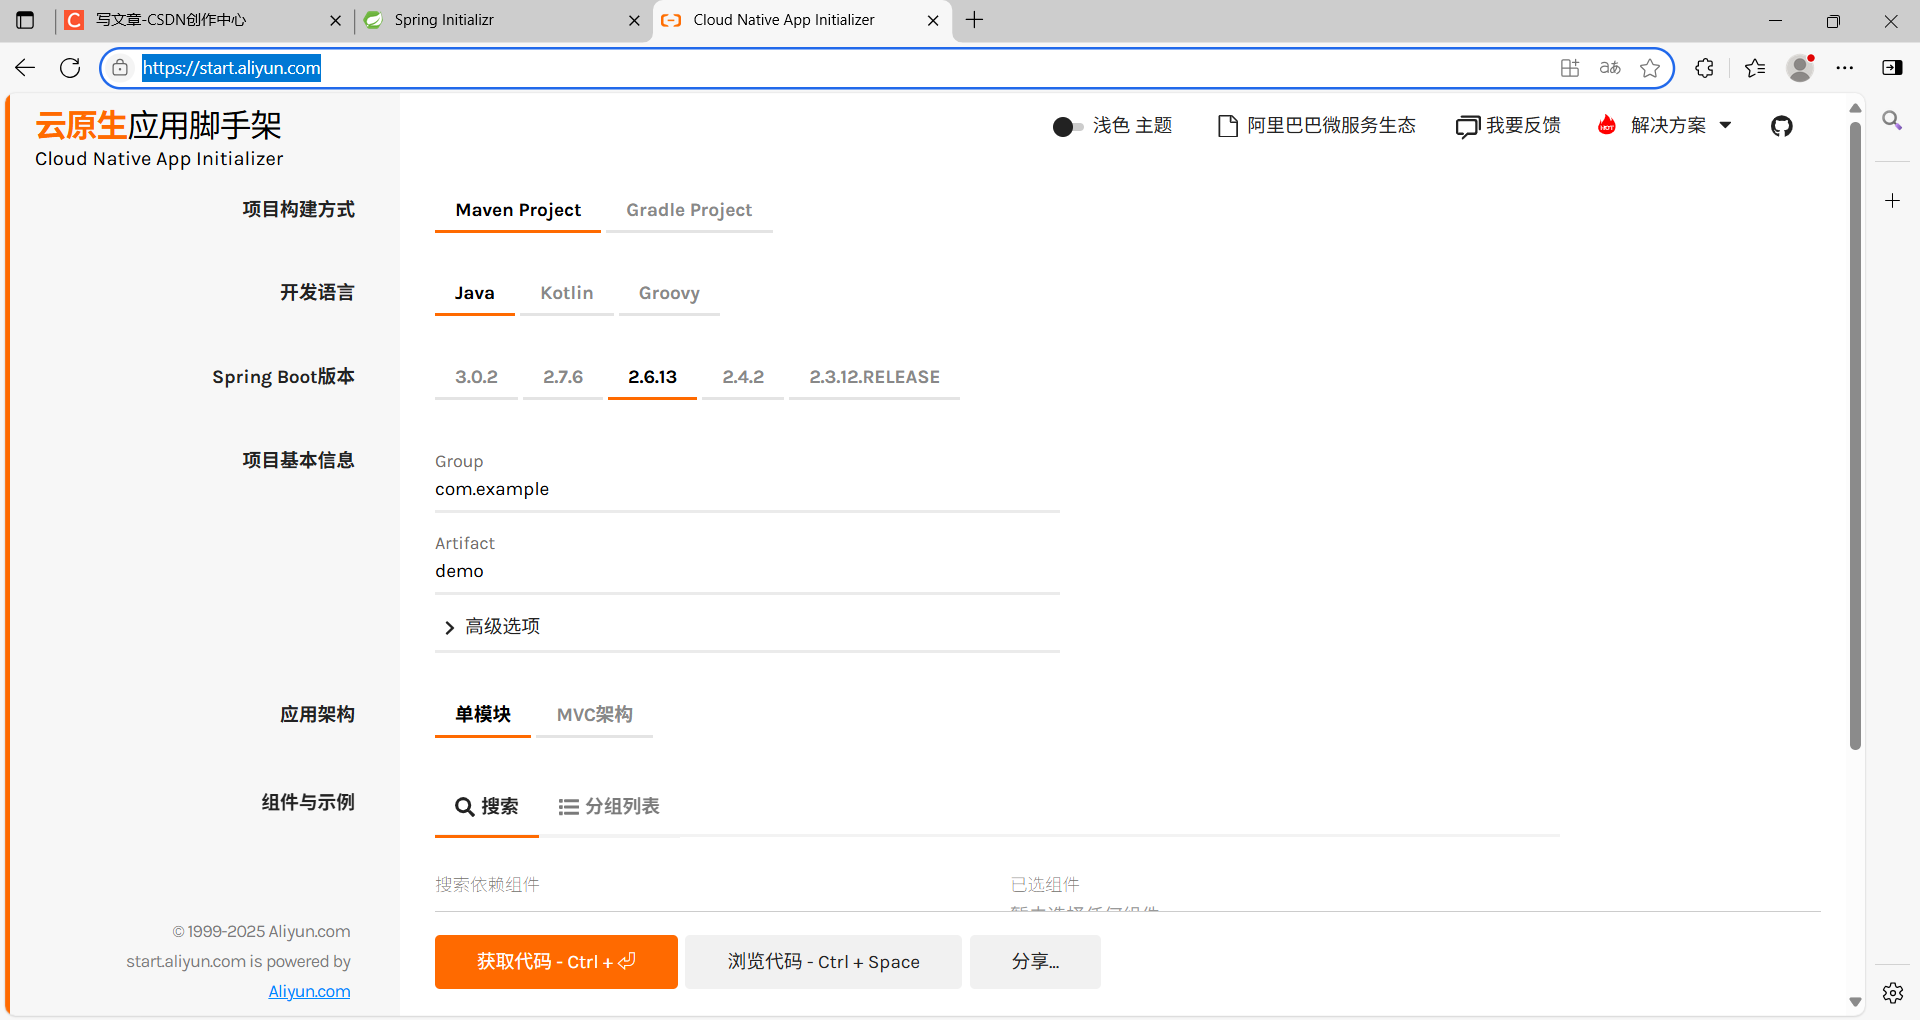Open the tab actions menu icon
Viewport: 1920px width, 1020px height.
tap(25, 20)
